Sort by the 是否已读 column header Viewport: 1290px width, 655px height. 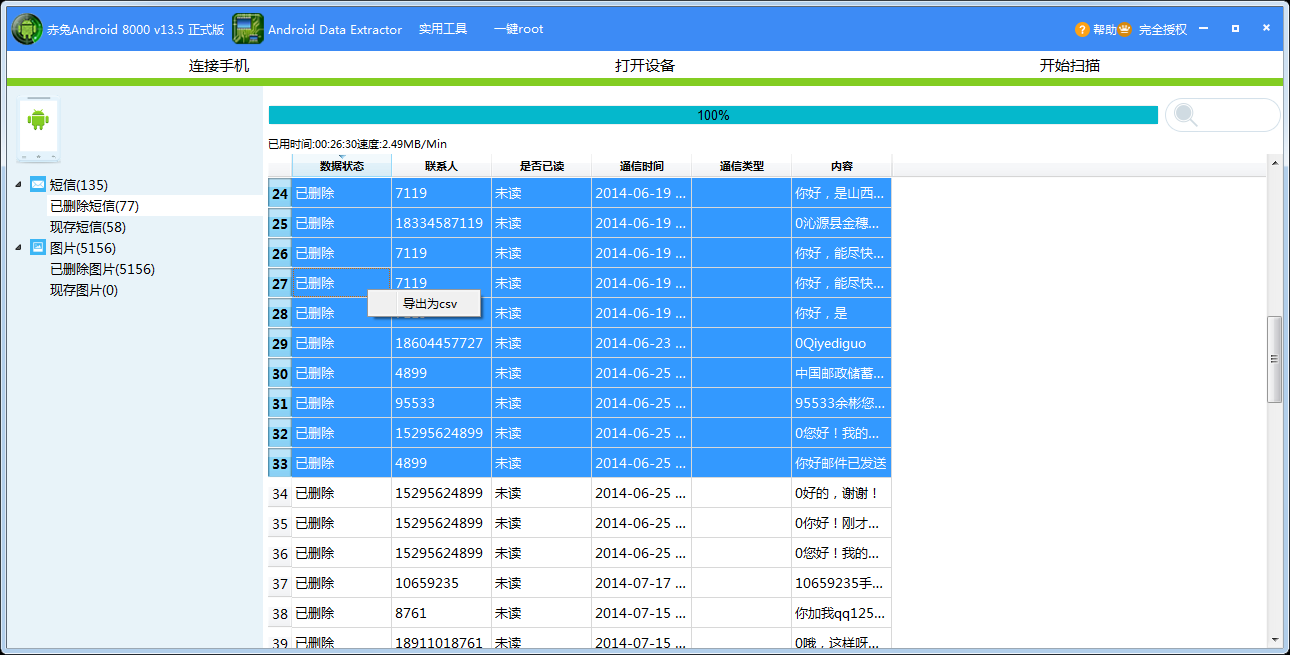(x=542, y=166)
